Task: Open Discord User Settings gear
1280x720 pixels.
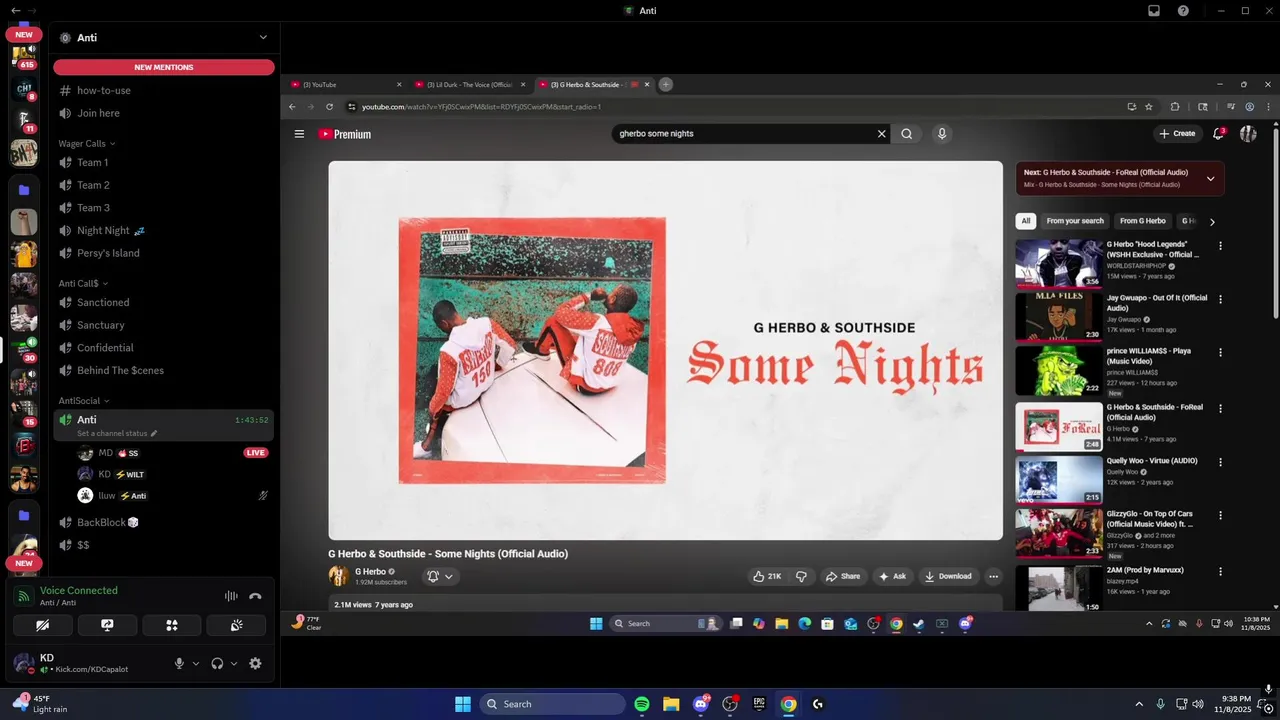Action: pos(255,663)
